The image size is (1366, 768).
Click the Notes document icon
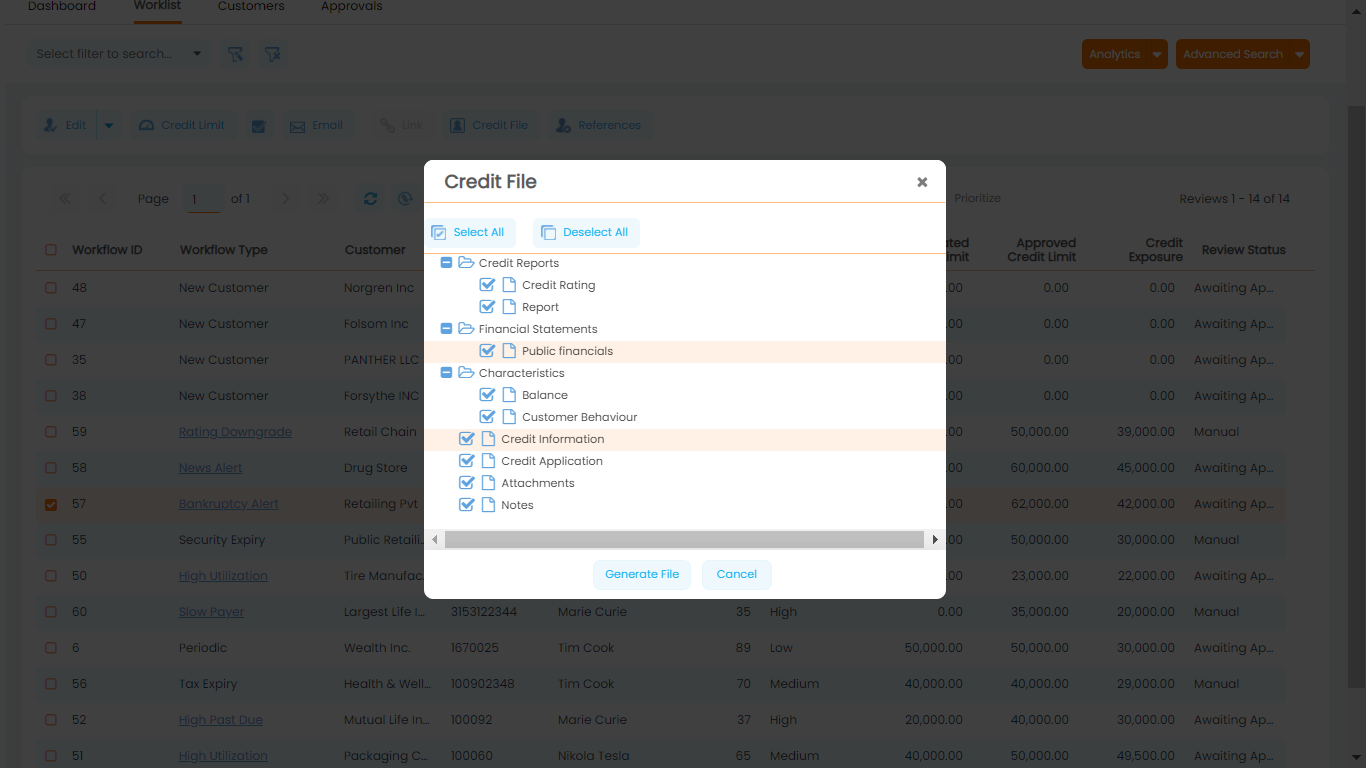[x=489, y=505]
